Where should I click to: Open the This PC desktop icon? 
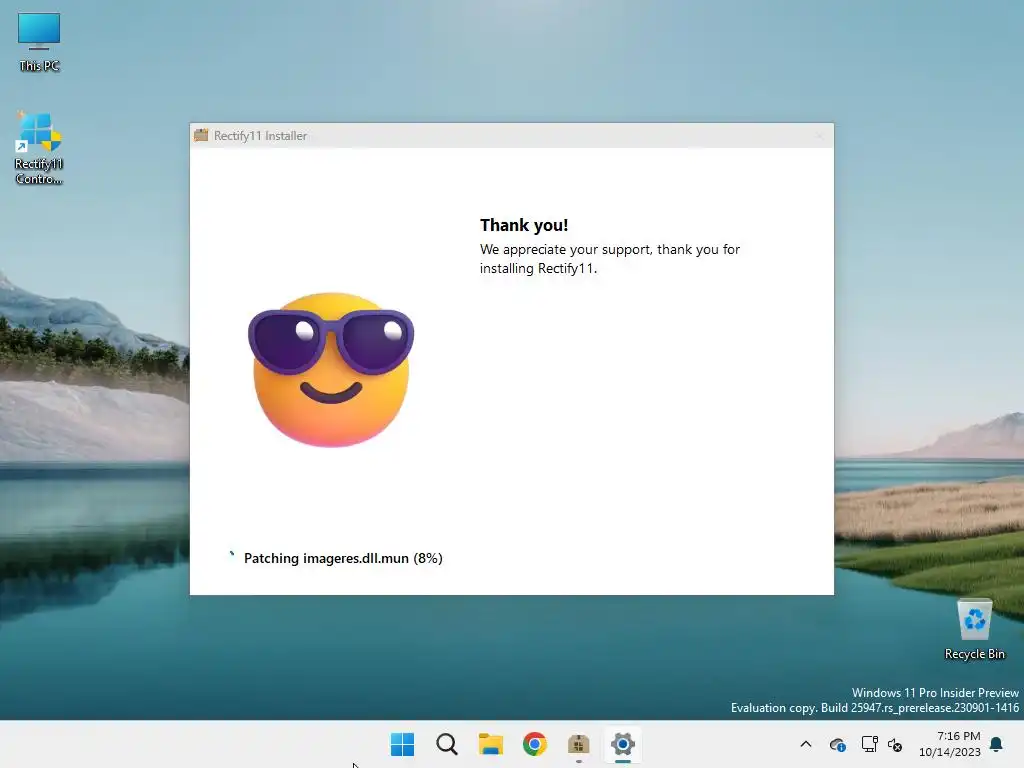pyautogui.click(x=39, y=42)
